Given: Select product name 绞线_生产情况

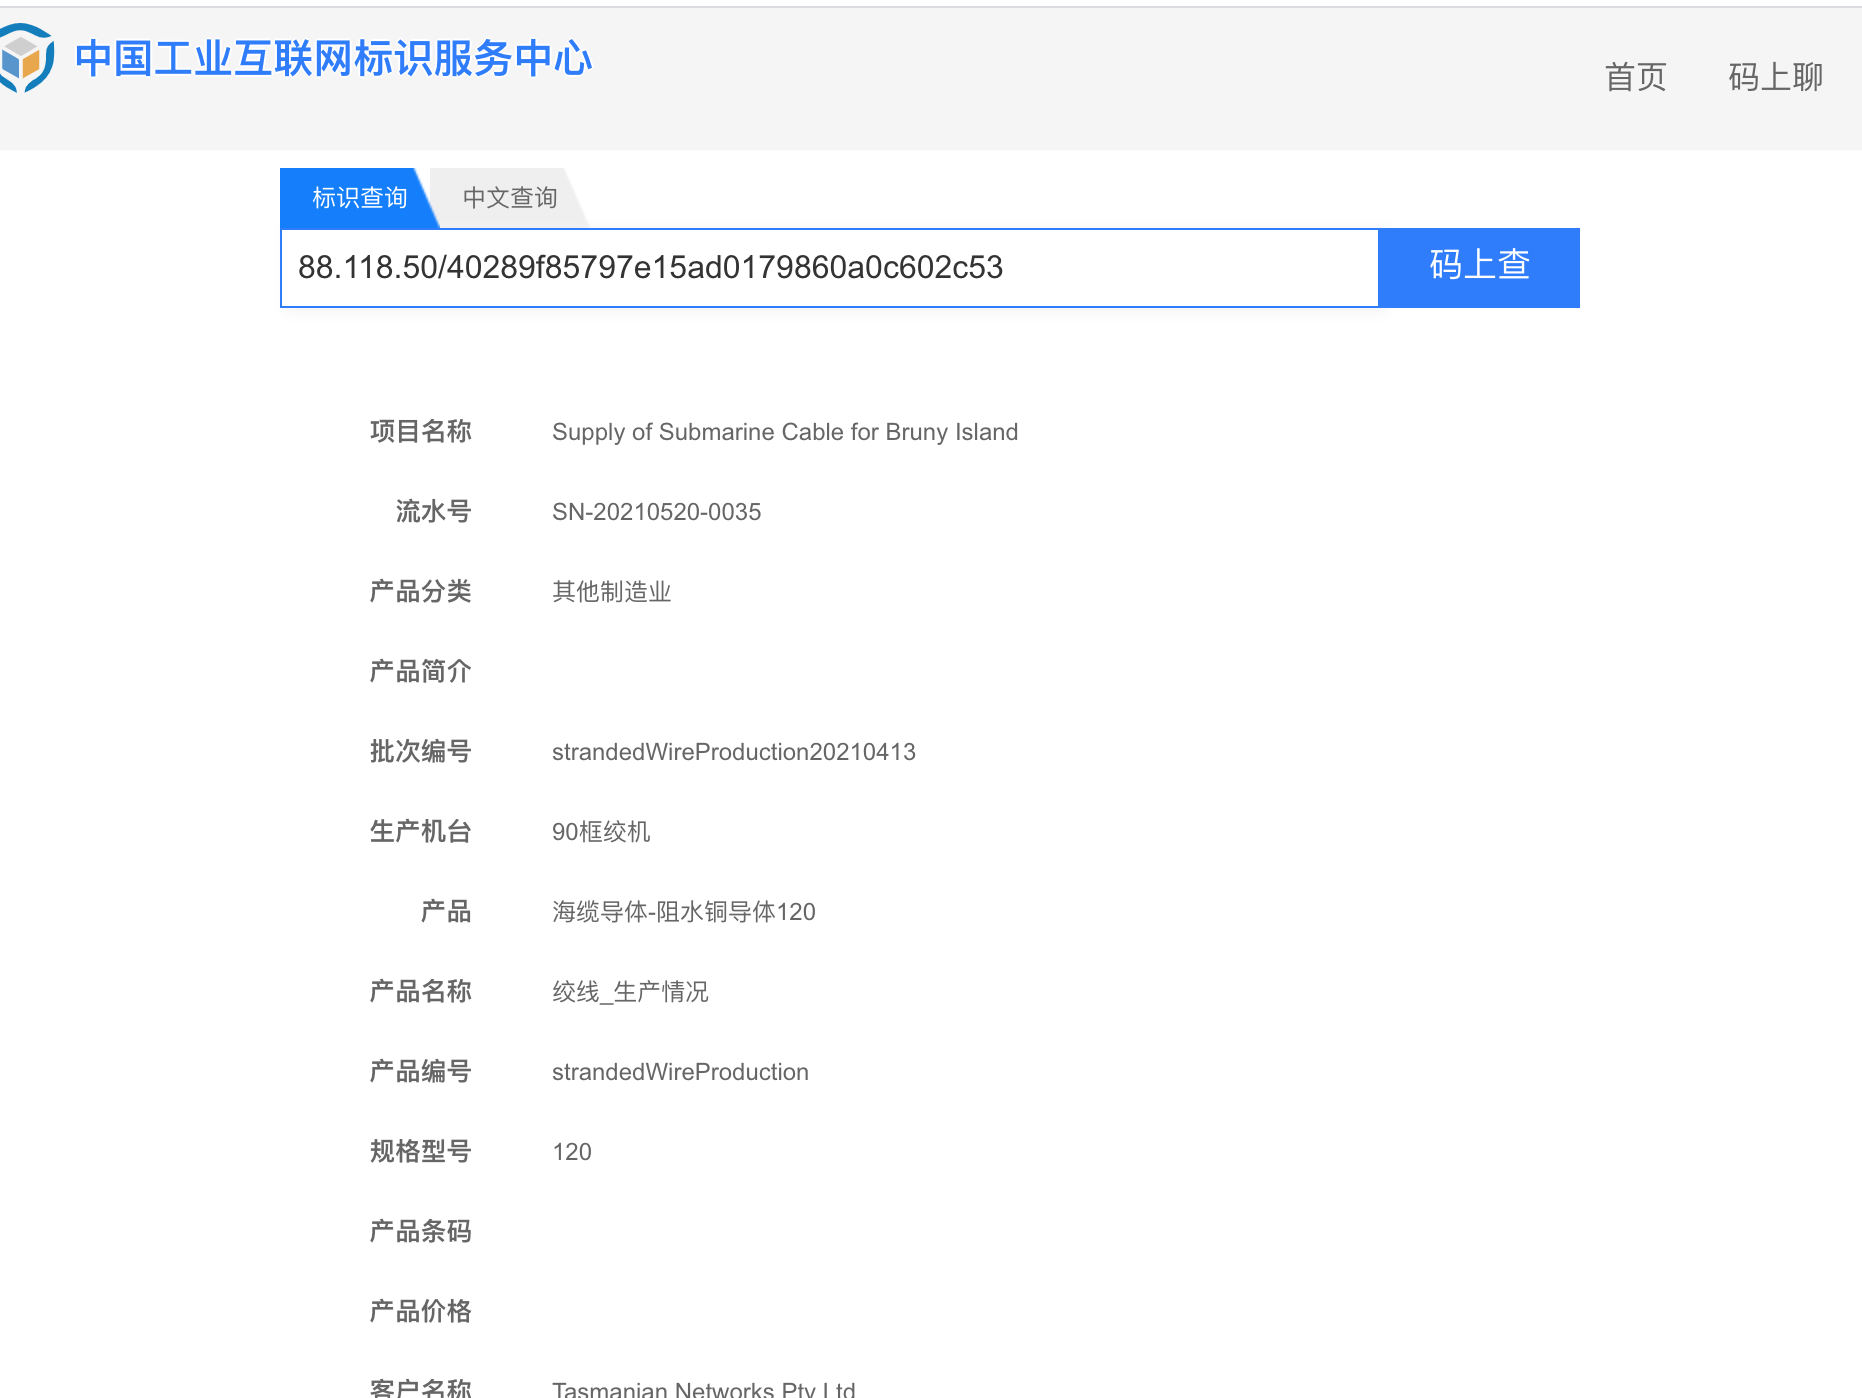Looking at the screenshot, I should point(630,992).
